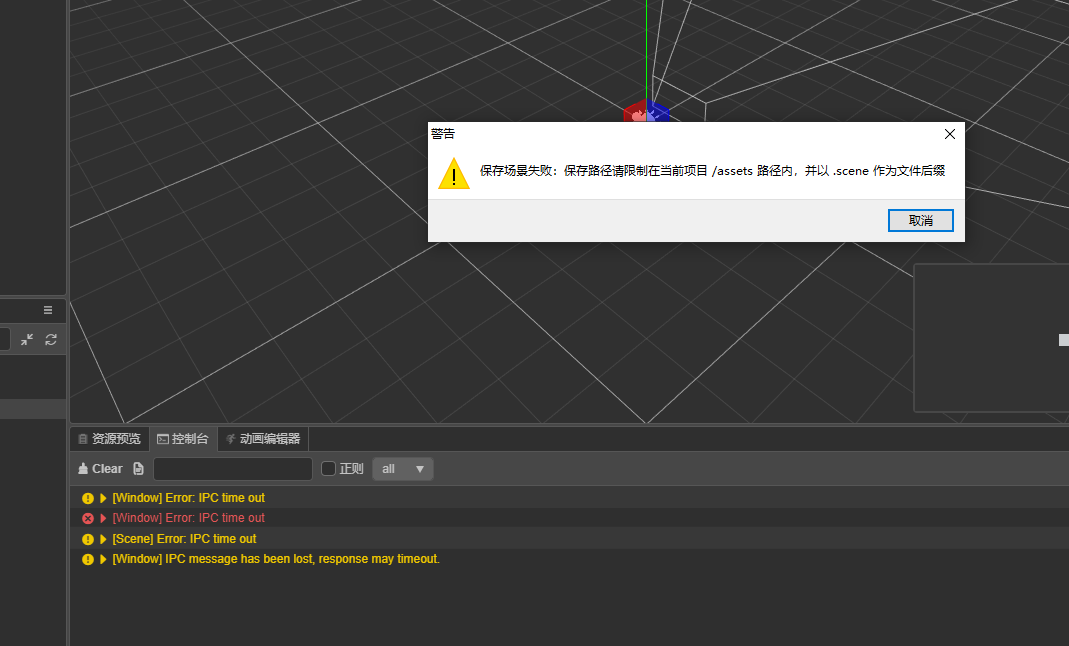The width and height of the screenshot is (1069, 646).
Task: Open the left panel hamburger menu
Action: 48,310
